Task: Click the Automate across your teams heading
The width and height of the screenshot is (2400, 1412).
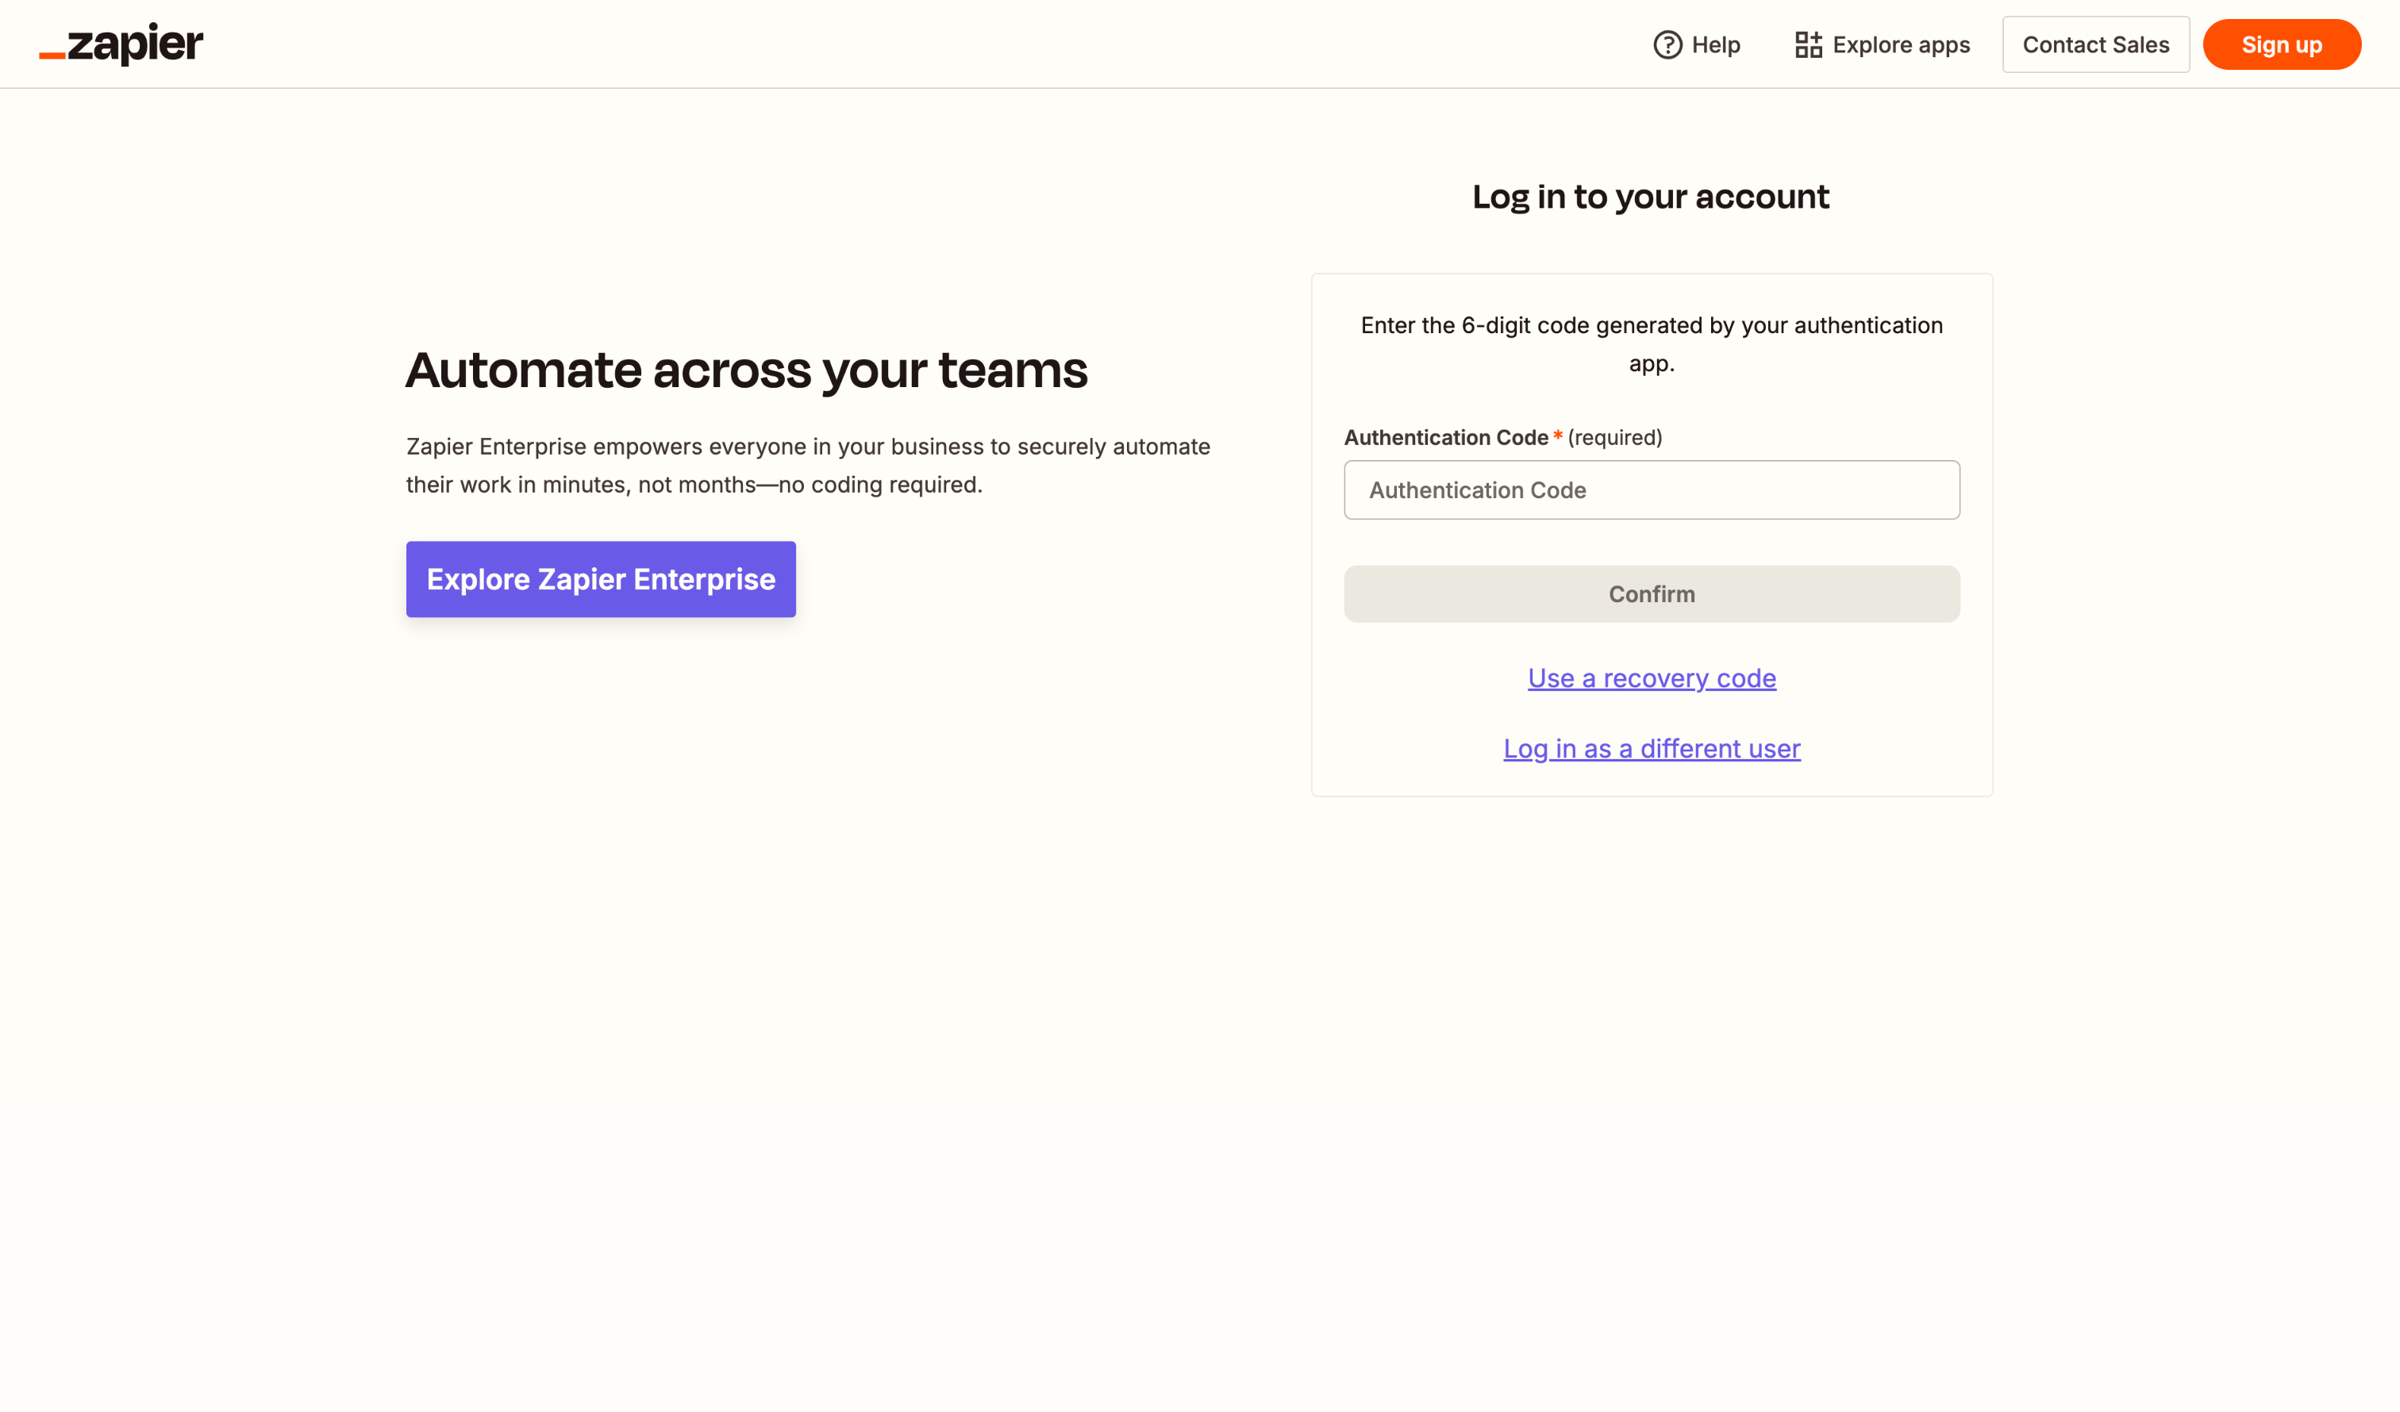Action: 746,370
